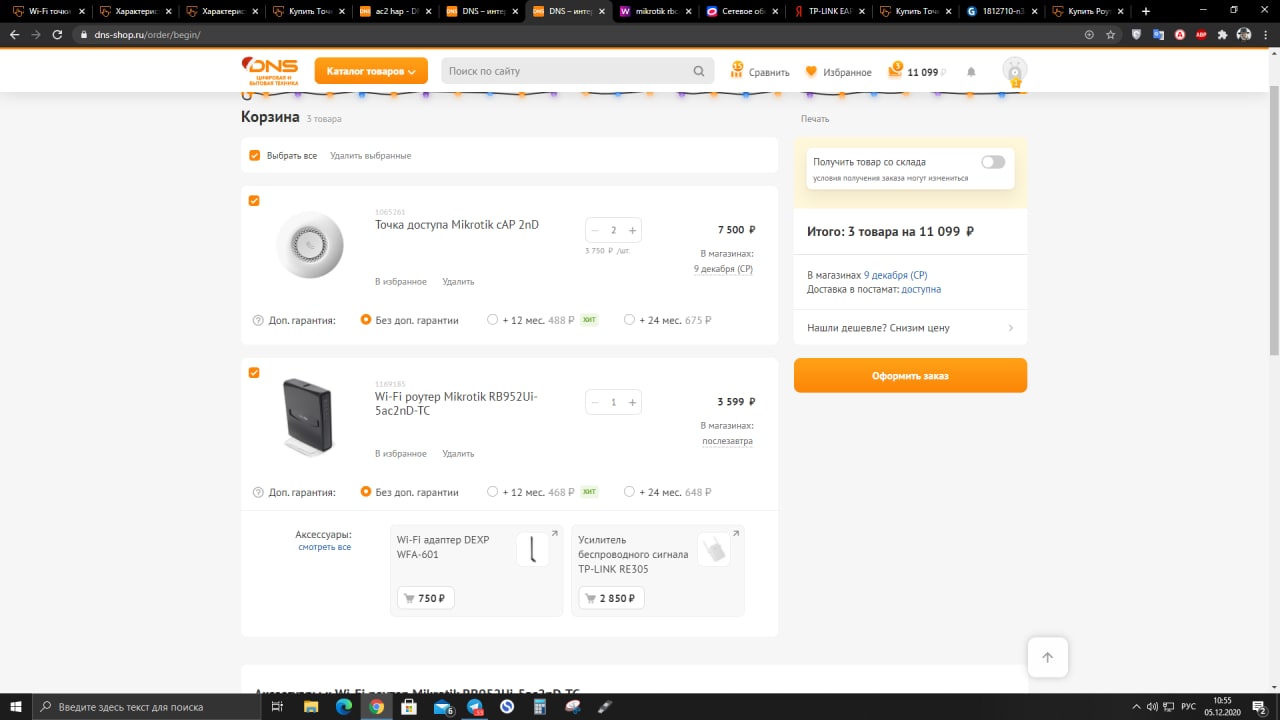This screenshot has height=720, width=1280.
Task: Select +12 мес. 468 ₽ warranty for router
Action: click(492, 491)
